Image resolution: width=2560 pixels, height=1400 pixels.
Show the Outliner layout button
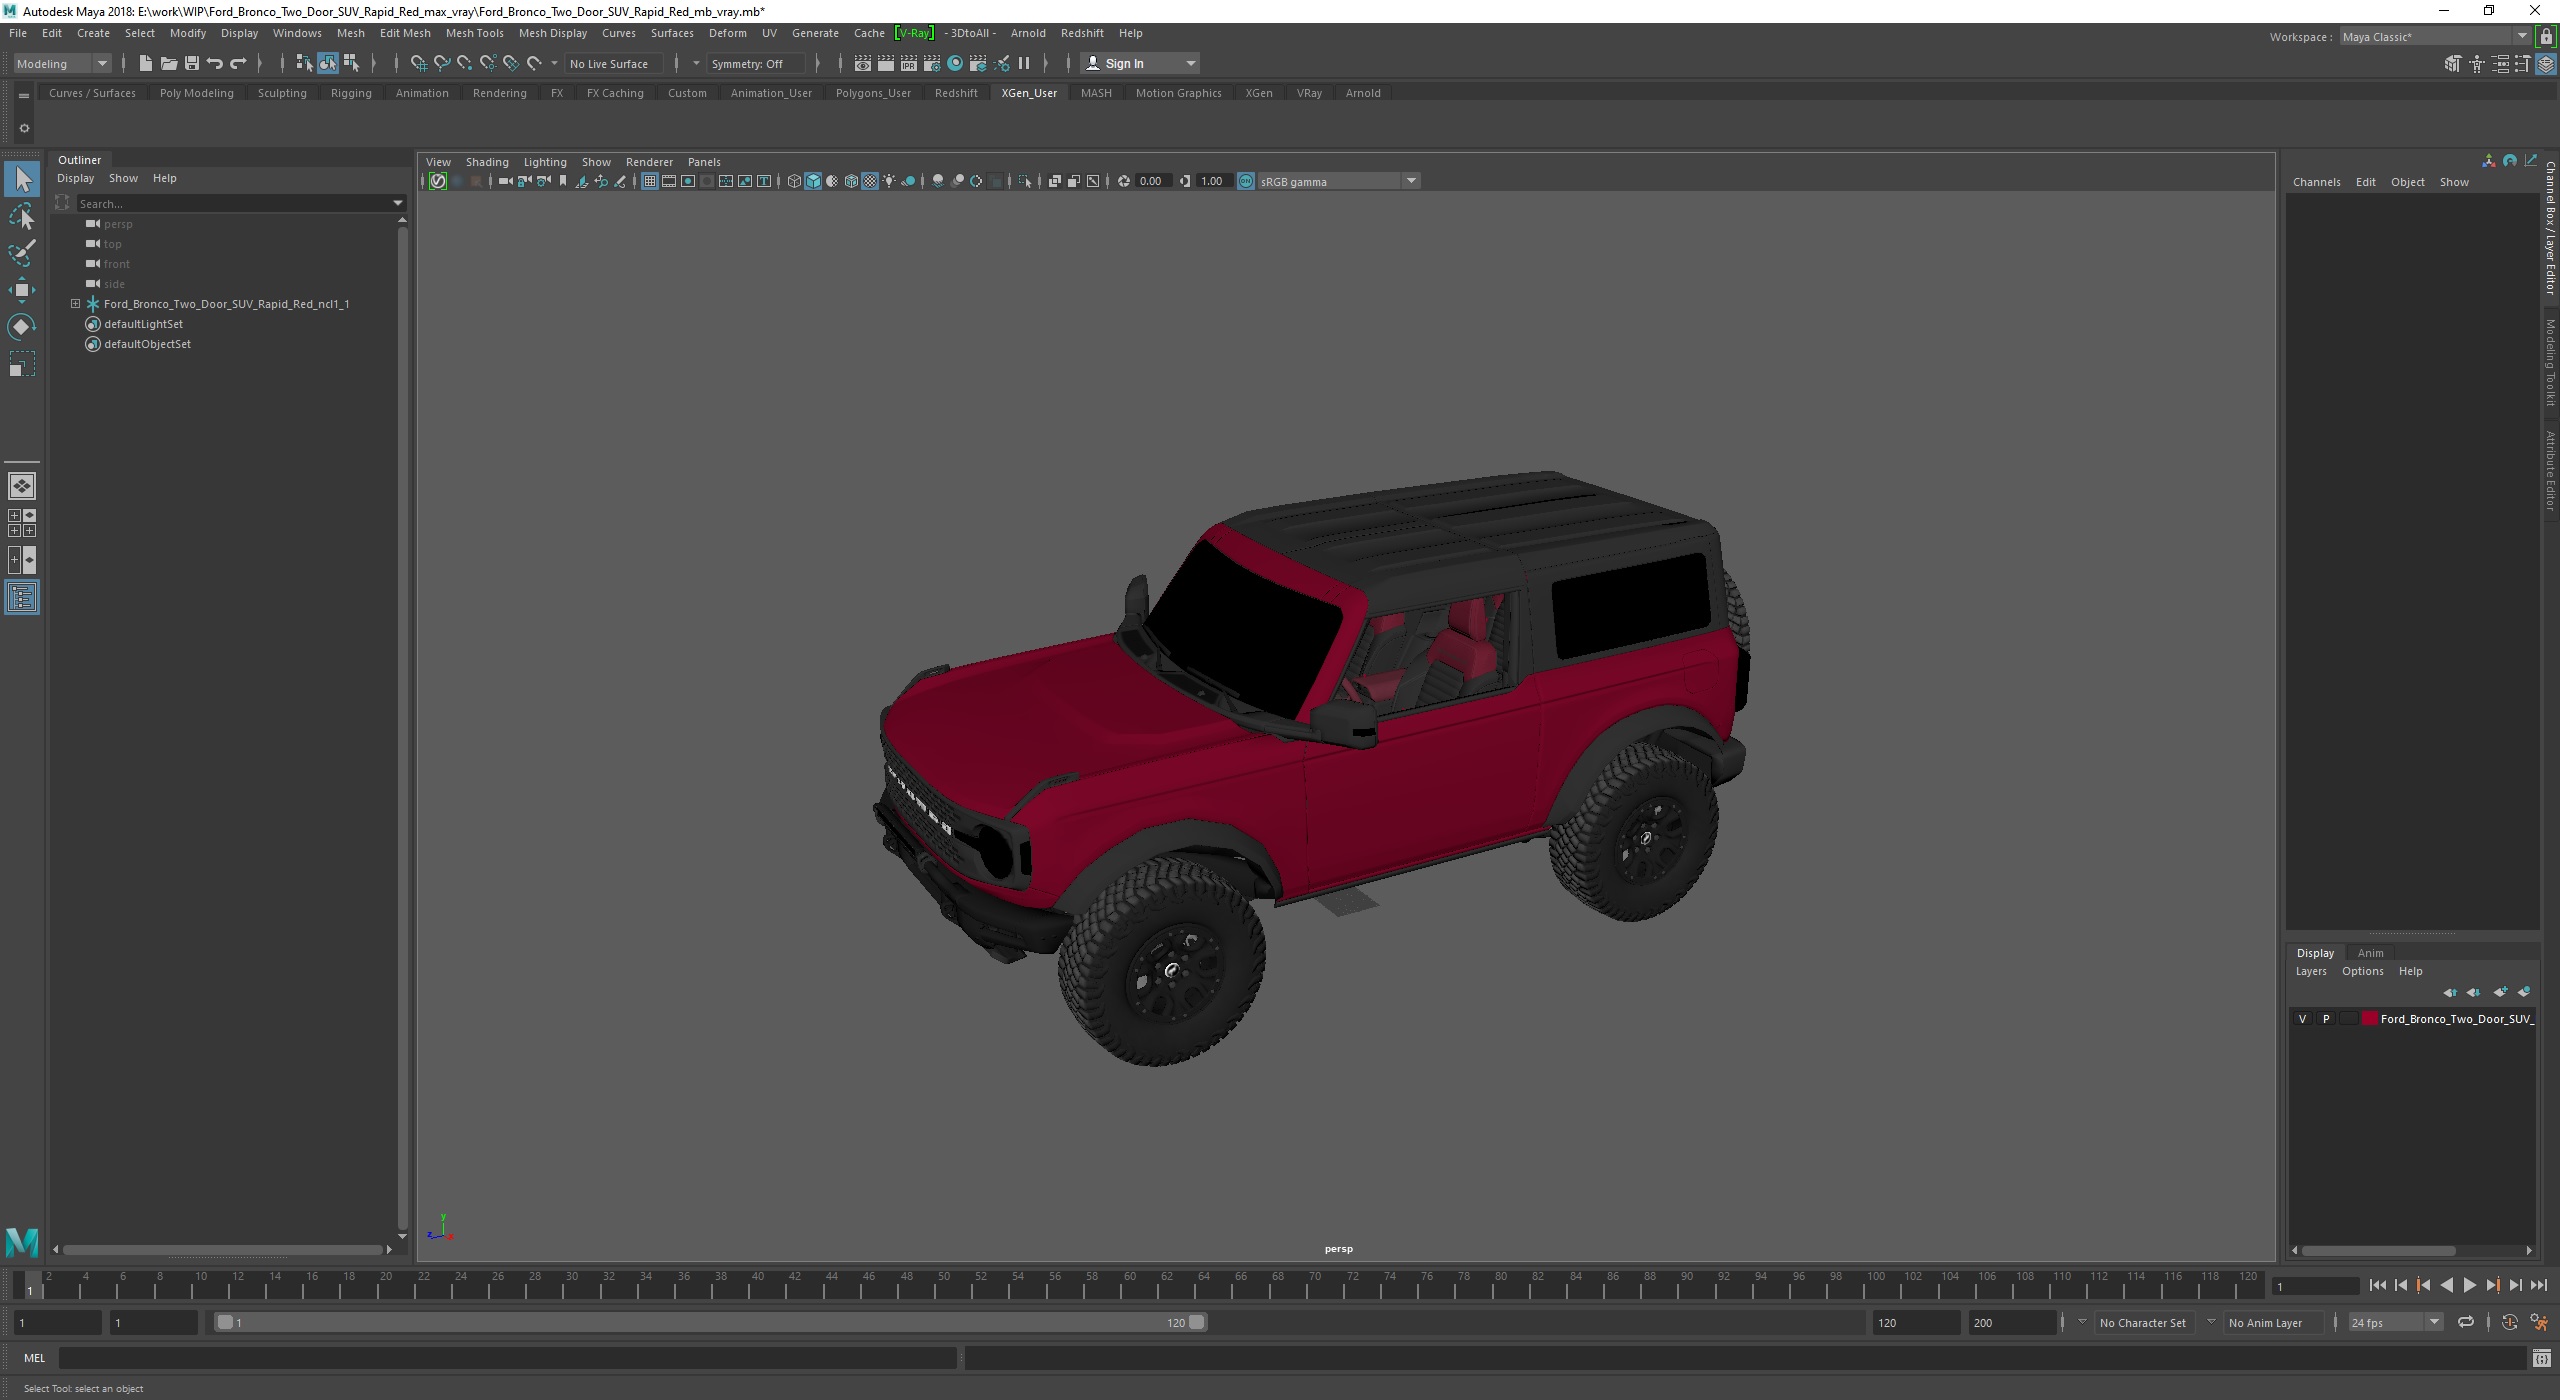(x=22, y=598)
